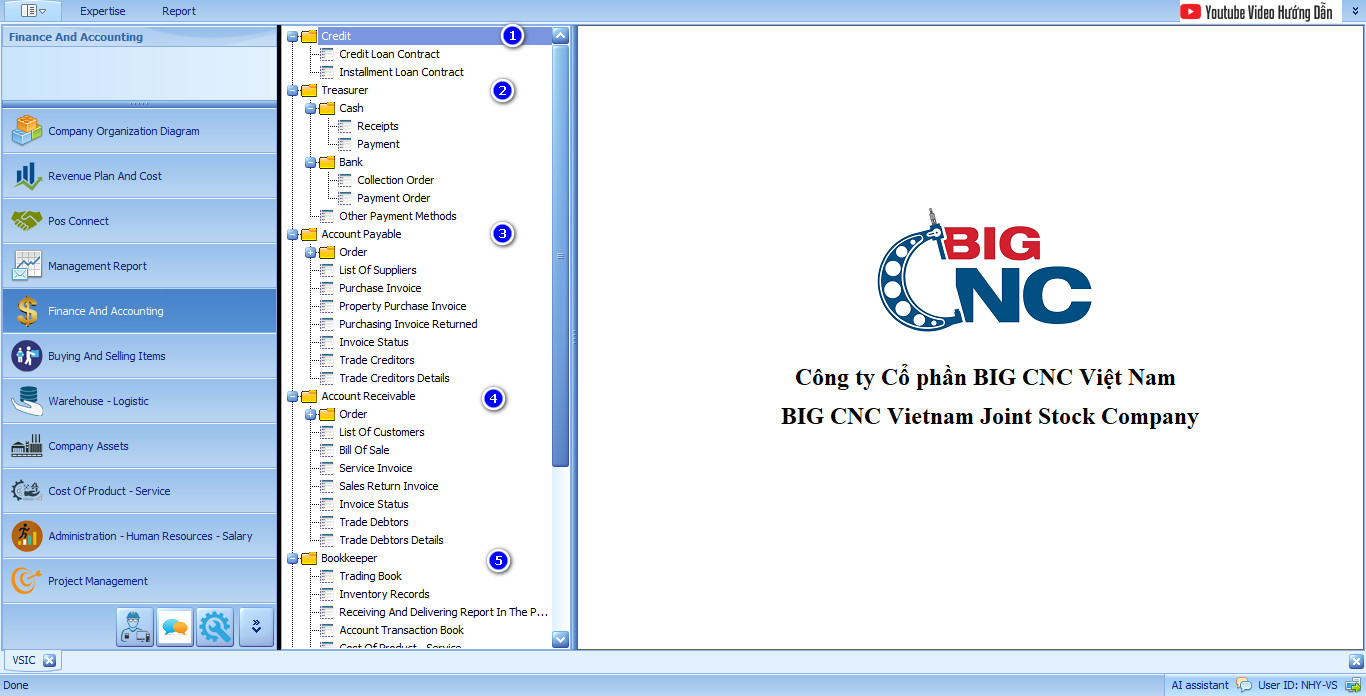Open the Report menu
The width and height of the screenshot is (1366, 696).
tap(179, 11)
